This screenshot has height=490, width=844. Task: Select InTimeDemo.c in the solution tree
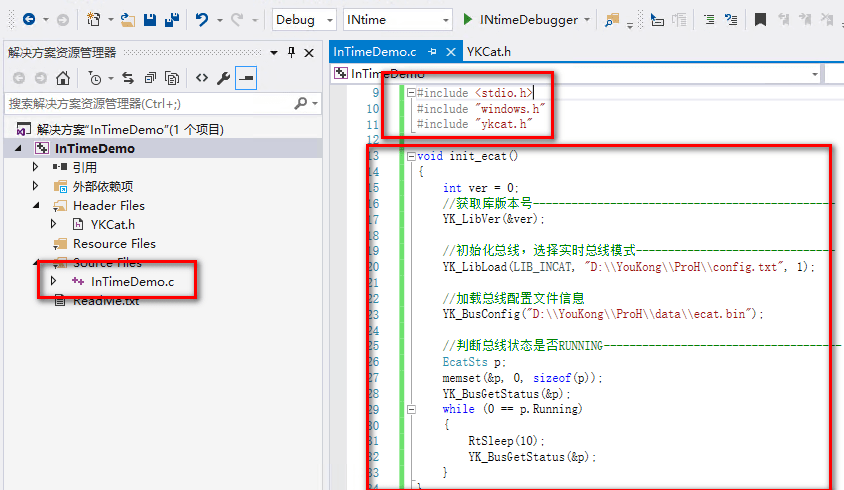pyautogui.click(x=132, y=282)
